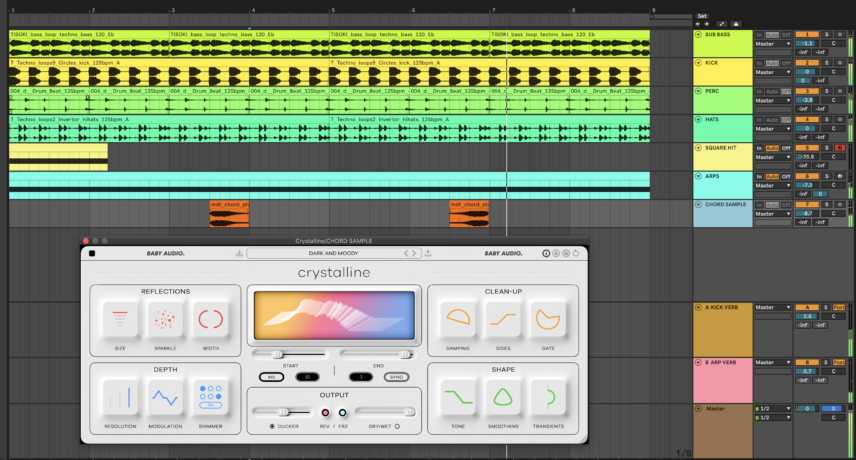Toggle the Post button on A KICK VERB
The width and height of the screenshot is (856, 460).
coord(839,307)
